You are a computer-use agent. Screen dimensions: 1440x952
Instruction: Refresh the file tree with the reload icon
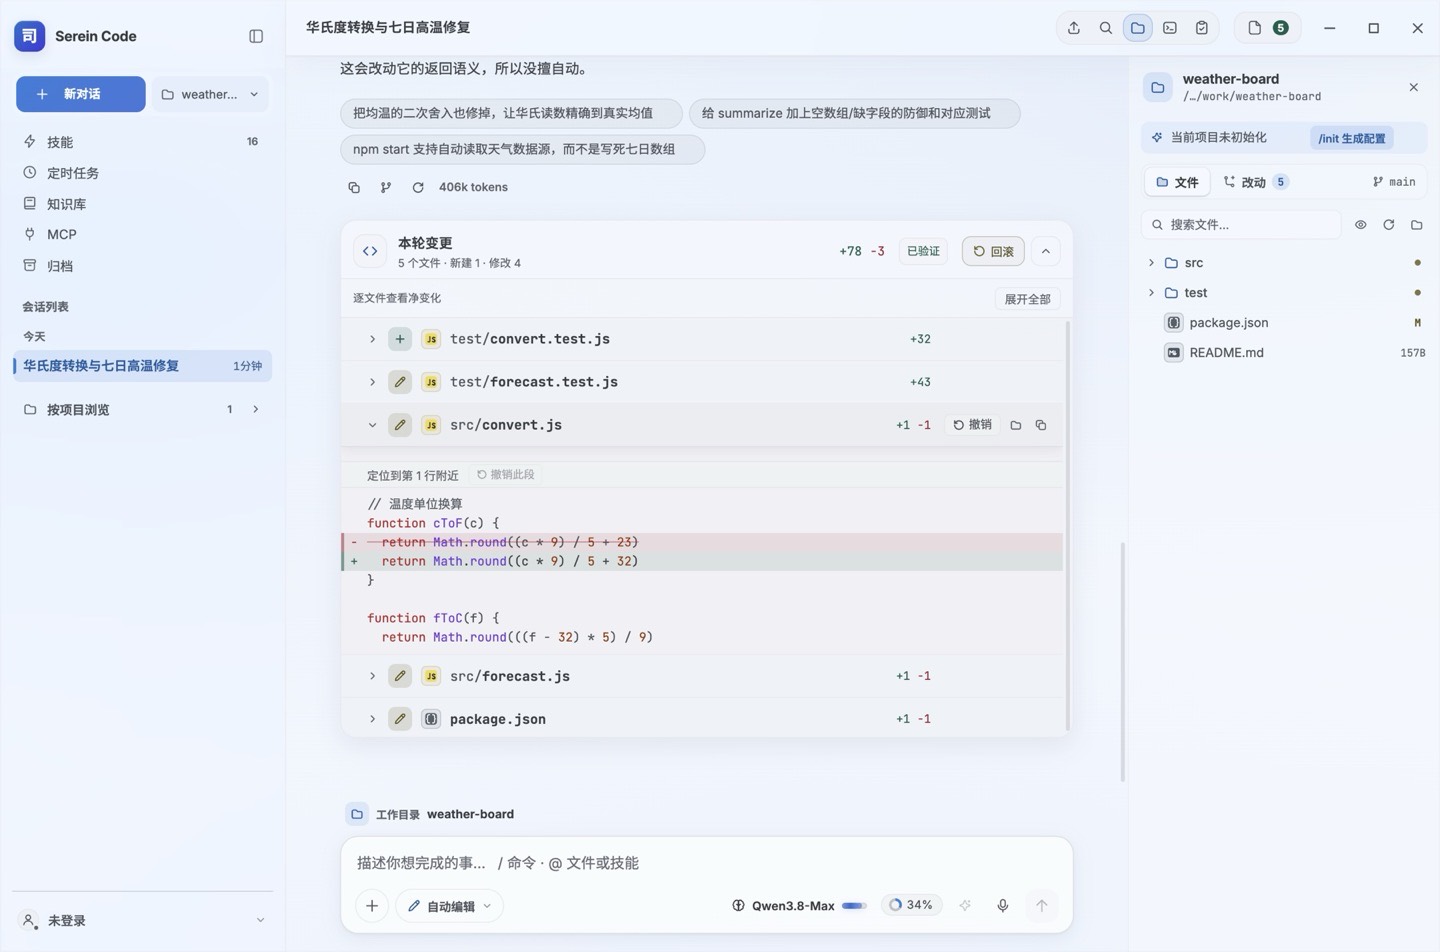click(x=1389, y=225)
